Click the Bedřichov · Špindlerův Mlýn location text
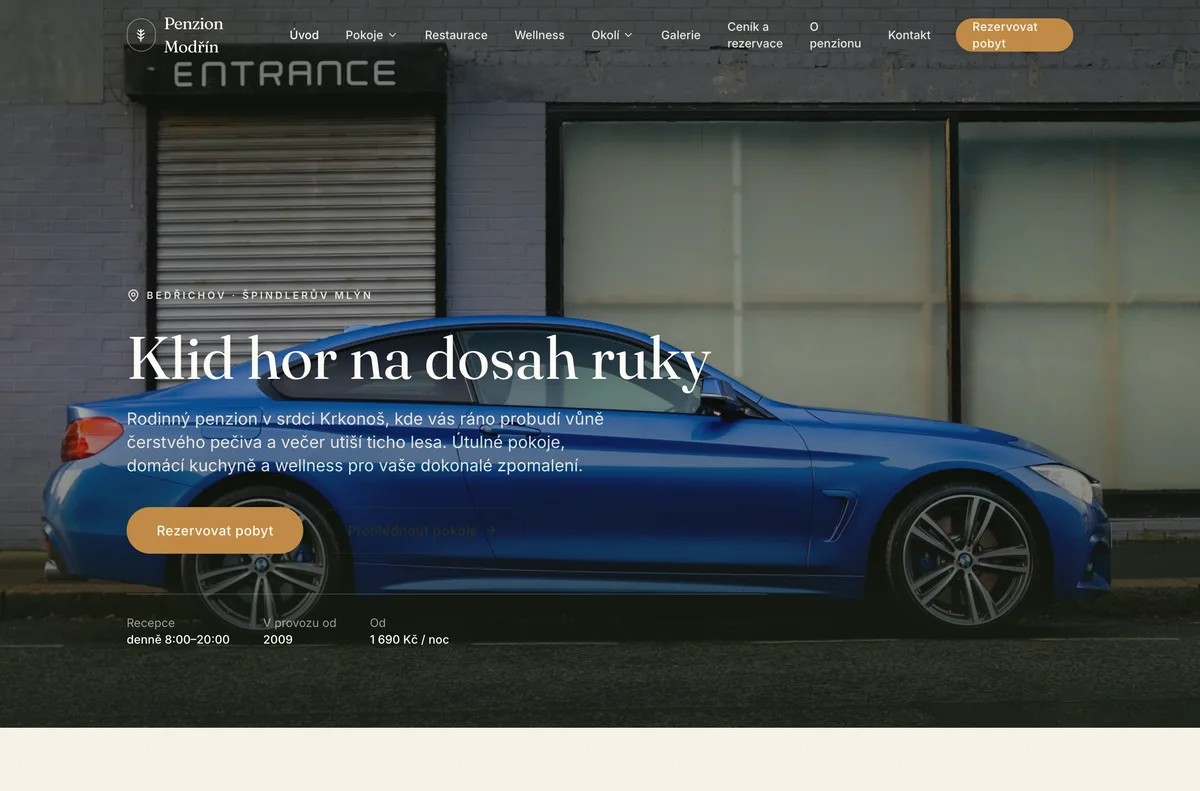 pos(259,296)
